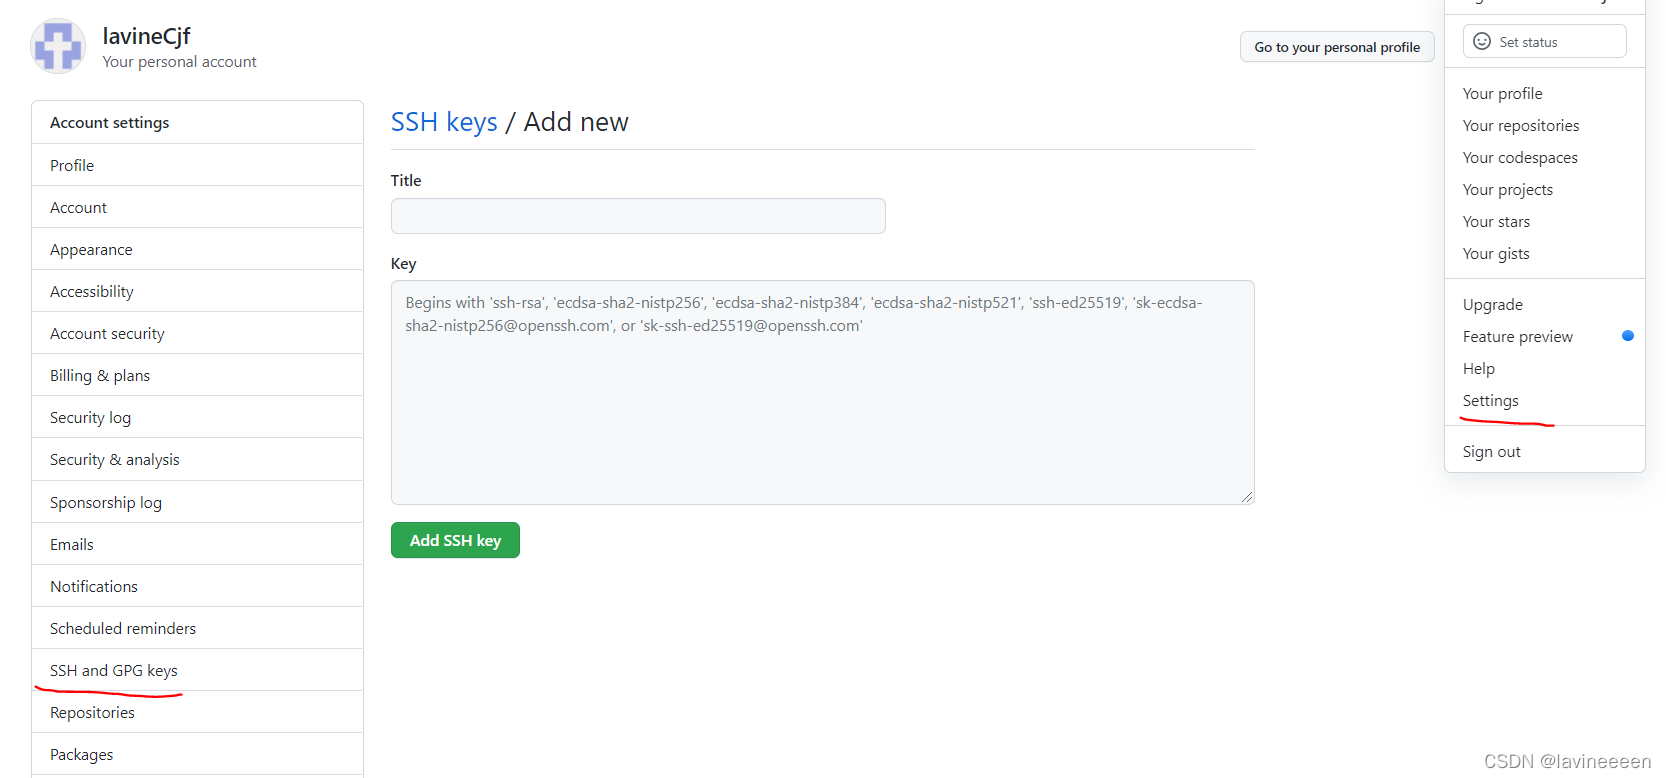Image resolution: width=1666 pixels, height=778 pixels.
Task: Open Sponsorship log
Action: pos(197,502)
